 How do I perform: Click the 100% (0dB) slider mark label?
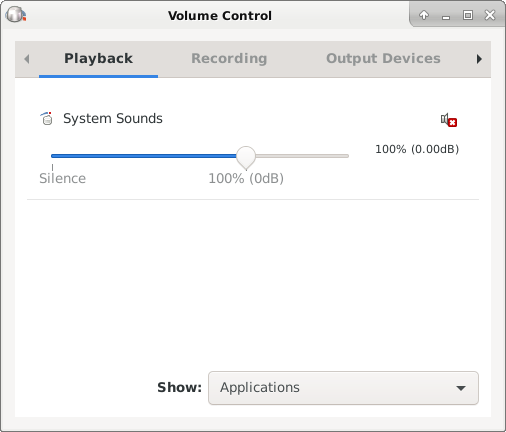click(246, 179)
